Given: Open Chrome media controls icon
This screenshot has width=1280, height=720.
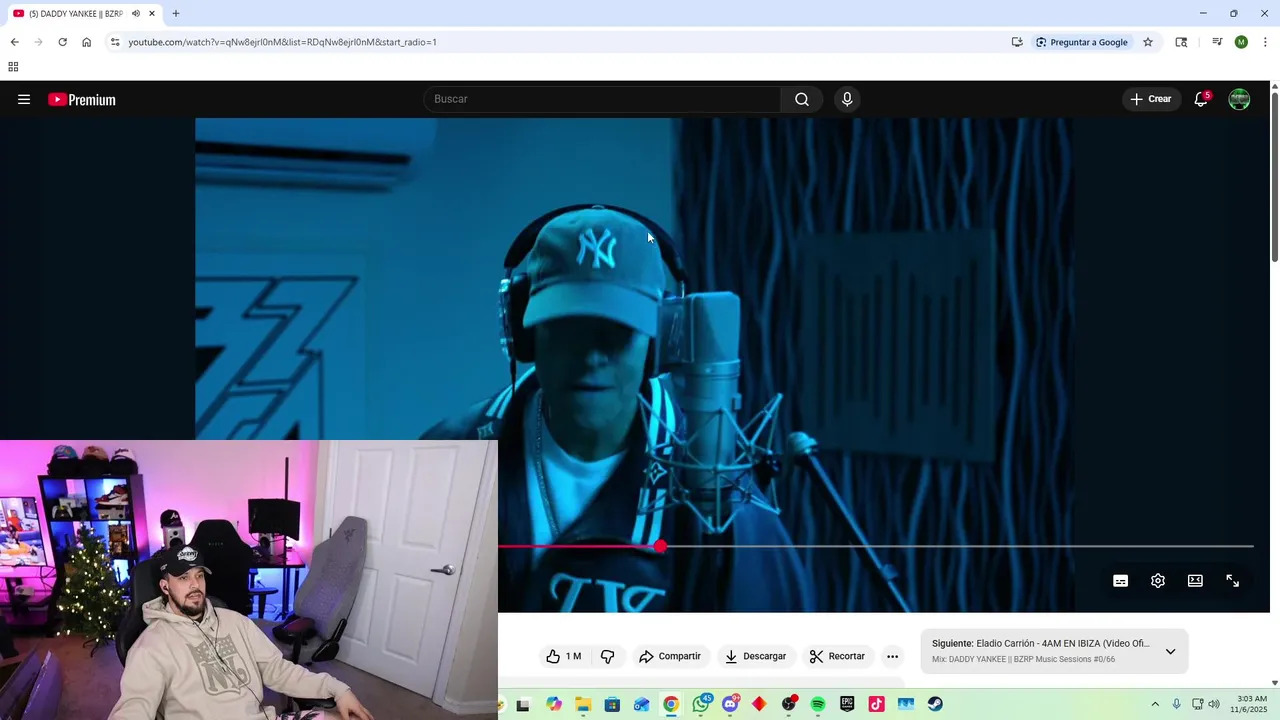Looking at the screenshot, I should 1217,42.
